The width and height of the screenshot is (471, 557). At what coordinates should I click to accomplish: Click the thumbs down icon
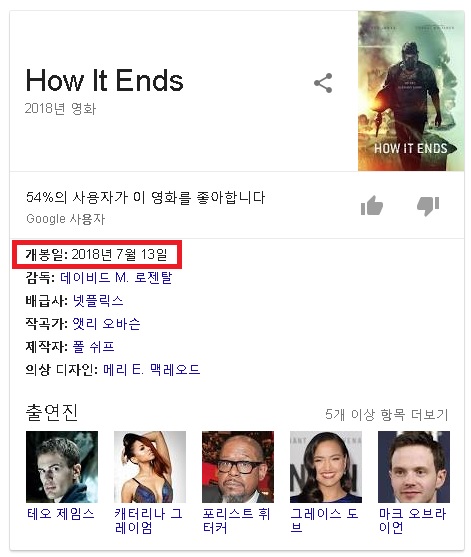428,206
